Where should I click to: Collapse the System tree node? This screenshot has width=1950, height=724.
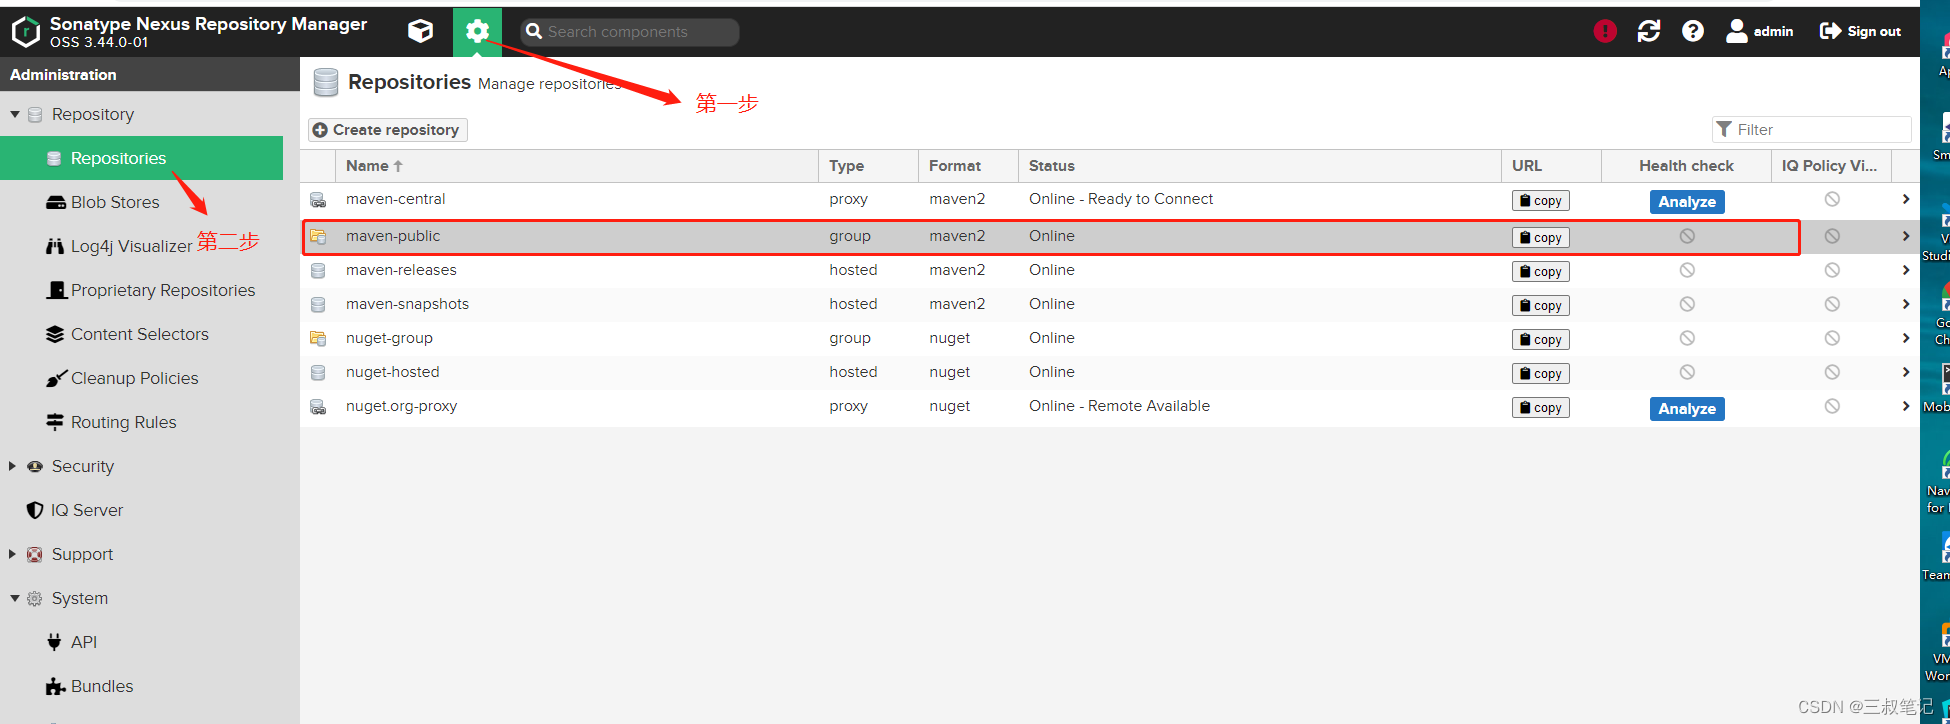15,598
